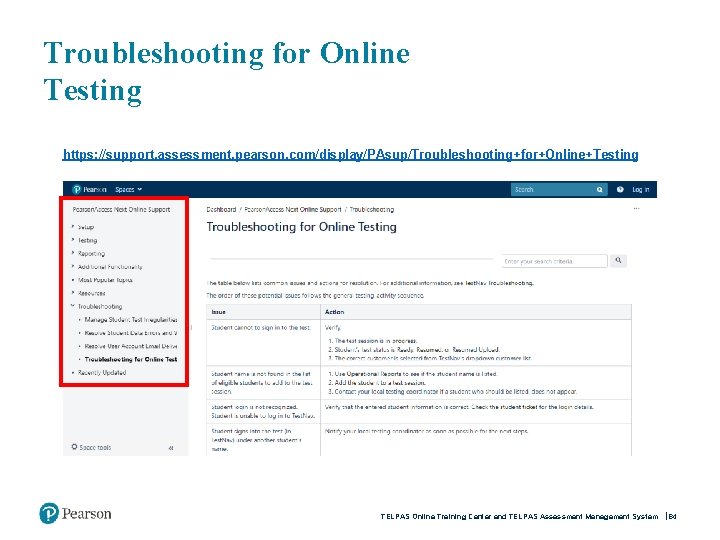Open the page ellipsis more-actions menu

(x=636, y=209)
